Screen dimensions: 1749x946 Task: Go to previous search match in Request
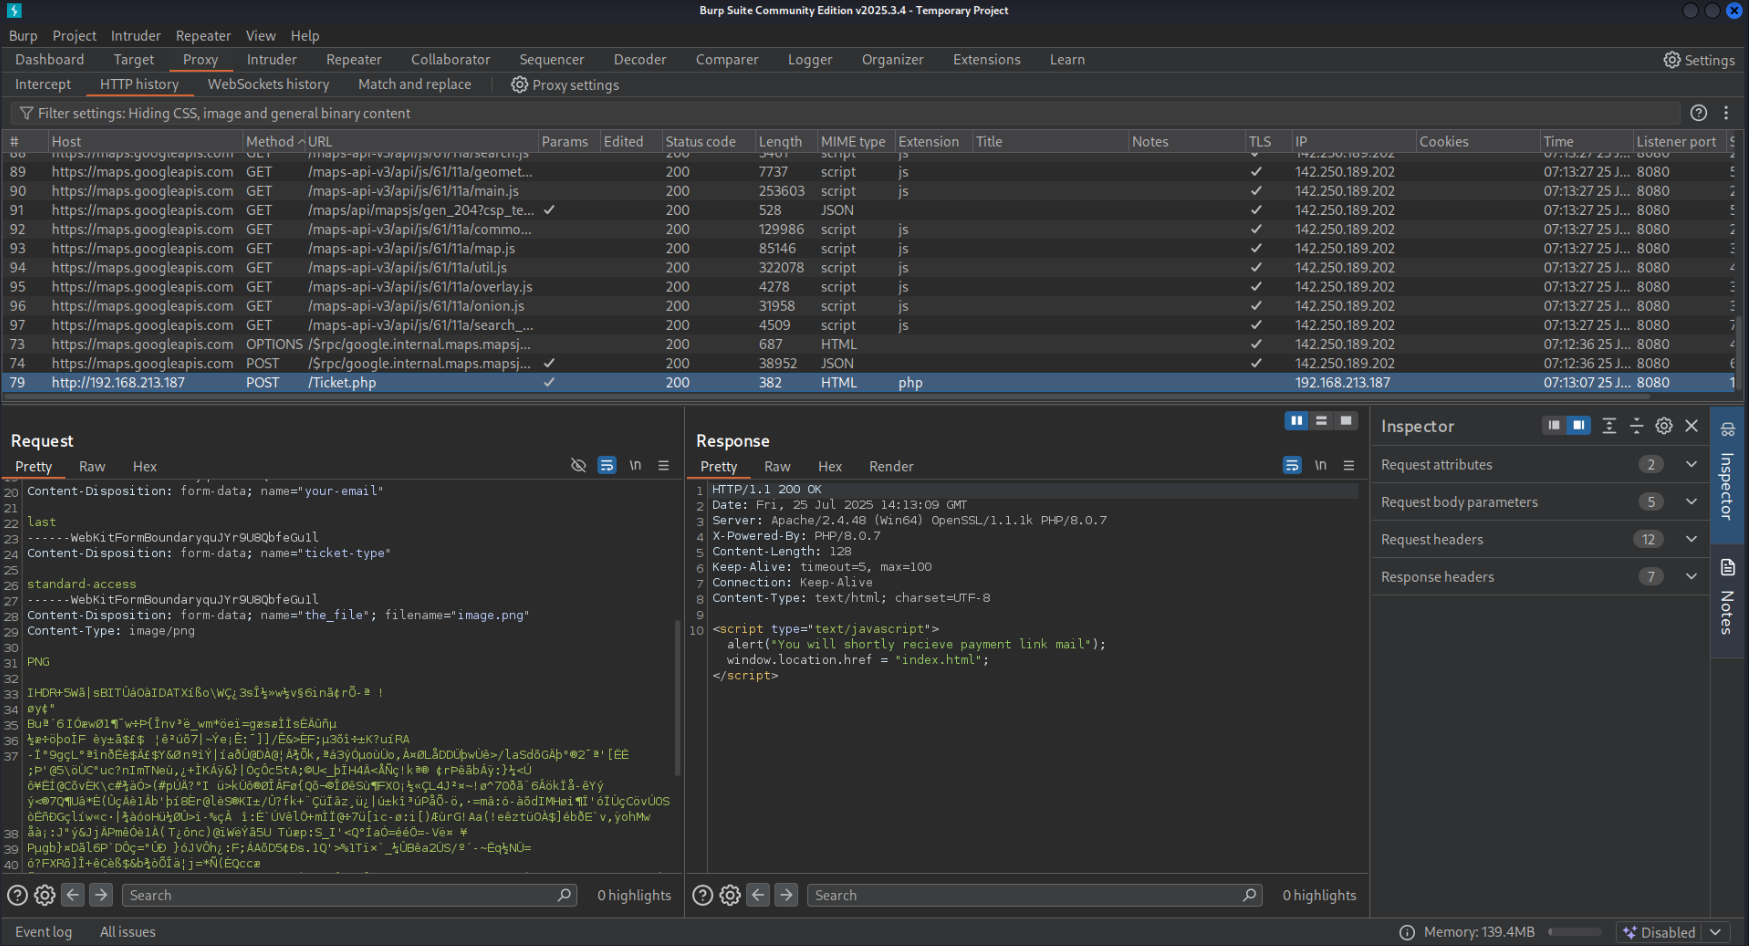73,895
